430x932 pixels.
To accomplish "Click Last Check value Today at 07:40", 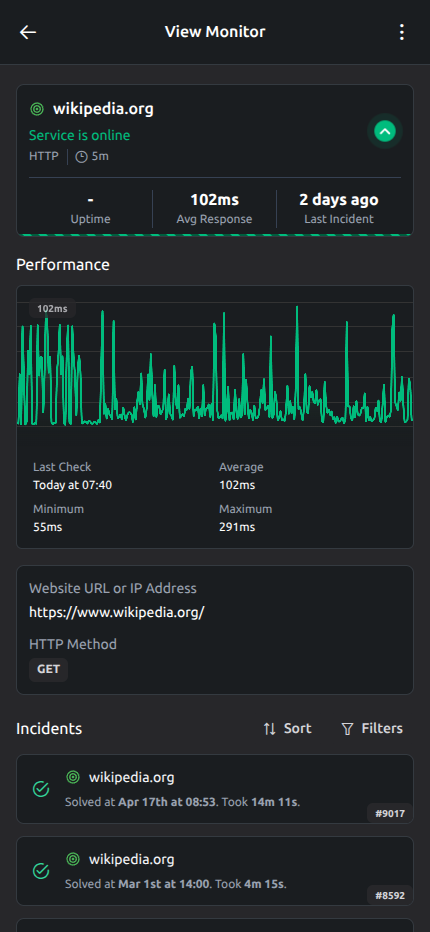I will [x=73, y=485].
